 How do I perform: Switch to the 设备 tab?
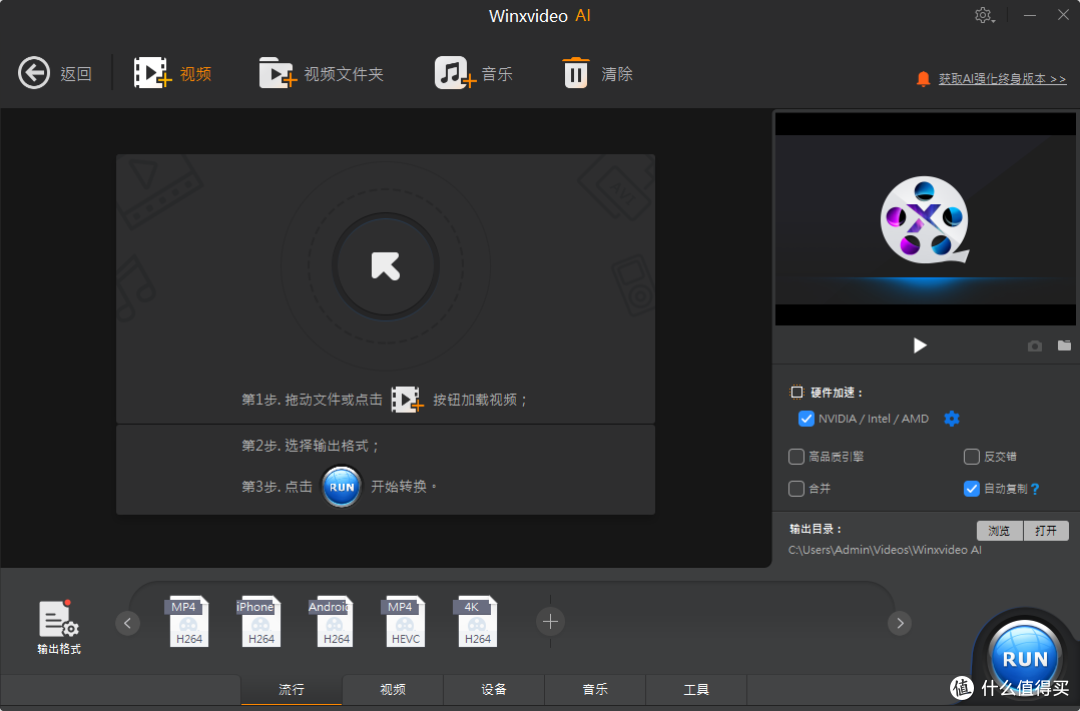click(x=494, y=690)
